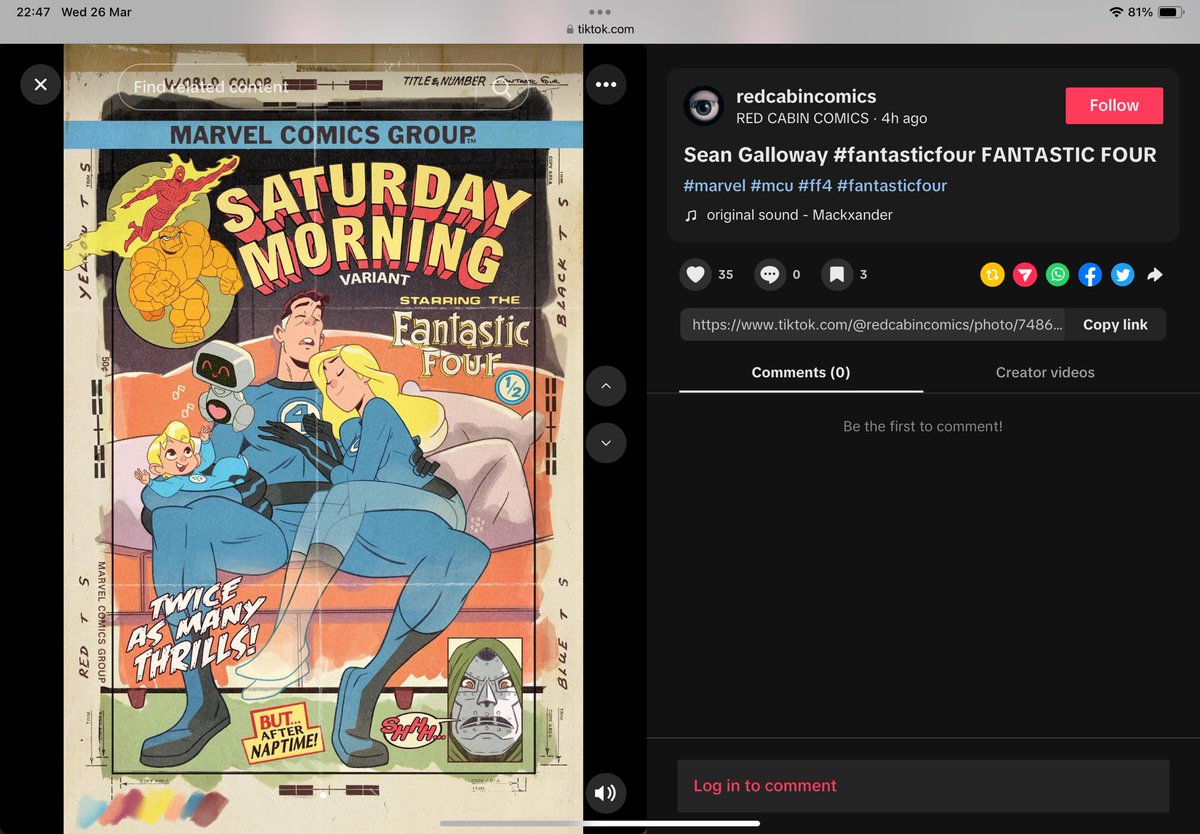
Task: Click the like count 35
Action: 726,274
